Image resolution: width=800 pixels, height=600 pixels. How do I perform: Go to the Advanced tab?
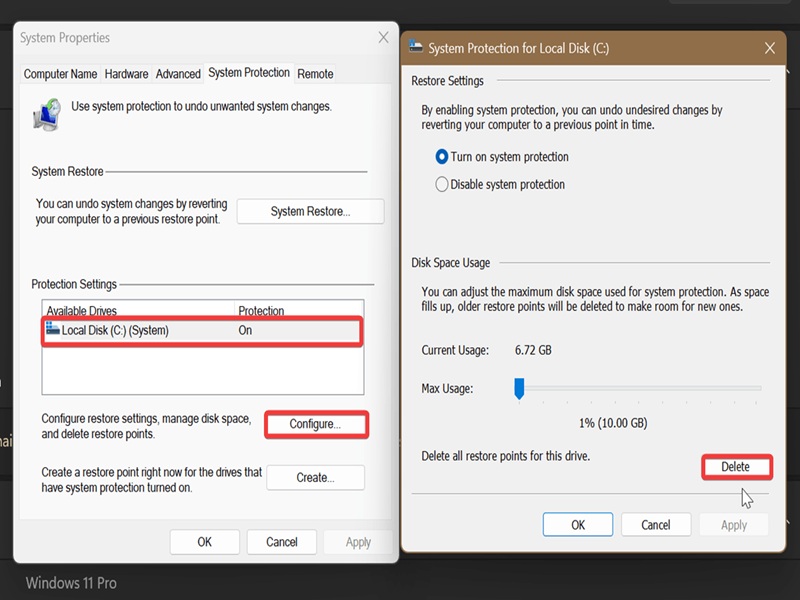point(178,74)
